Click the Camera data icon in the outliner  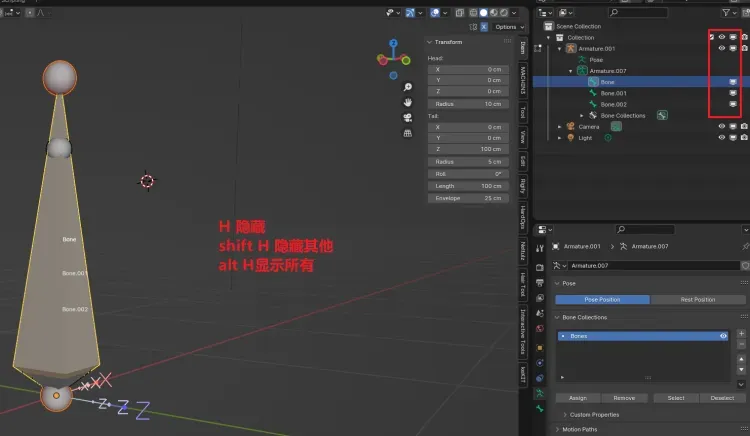click(x=616, y=127)
